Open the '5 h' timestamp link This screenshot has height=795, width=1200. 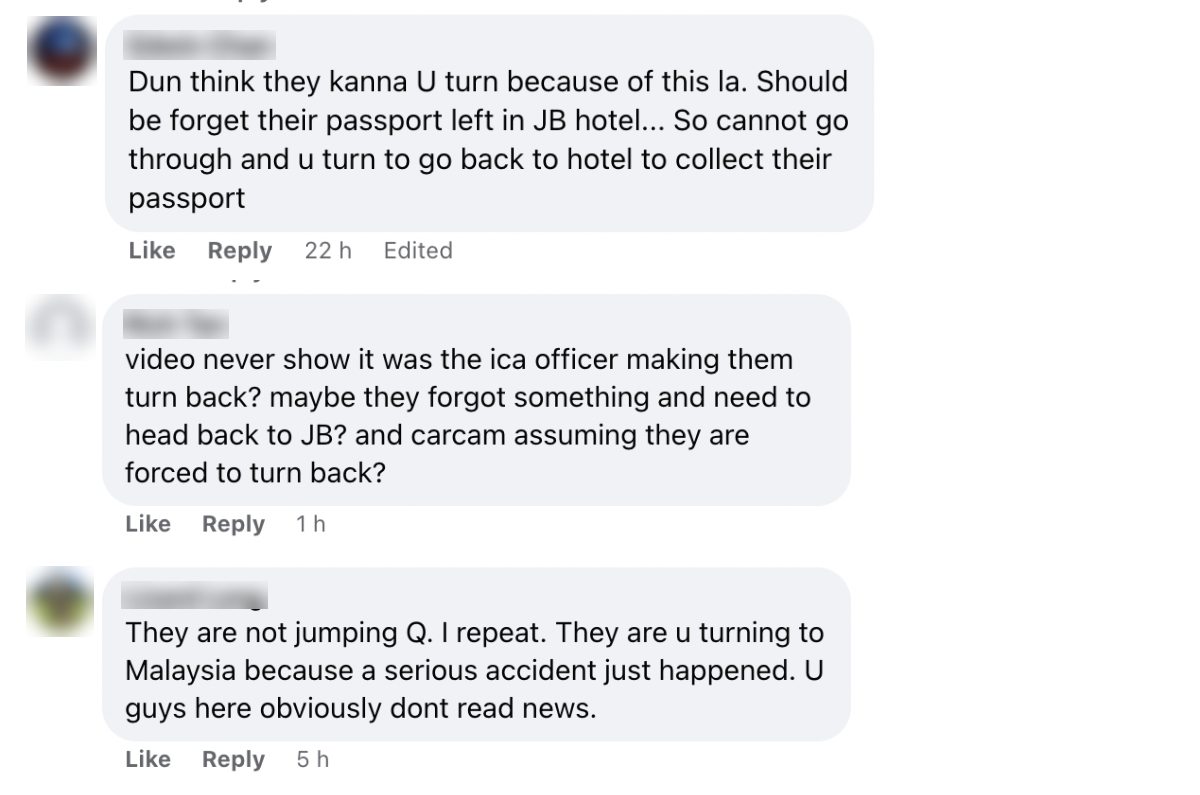tap(313, 760)
